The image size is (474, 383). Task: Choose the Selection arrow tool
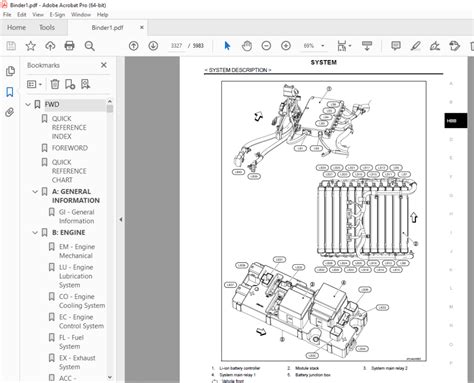(x=227, y=46)
